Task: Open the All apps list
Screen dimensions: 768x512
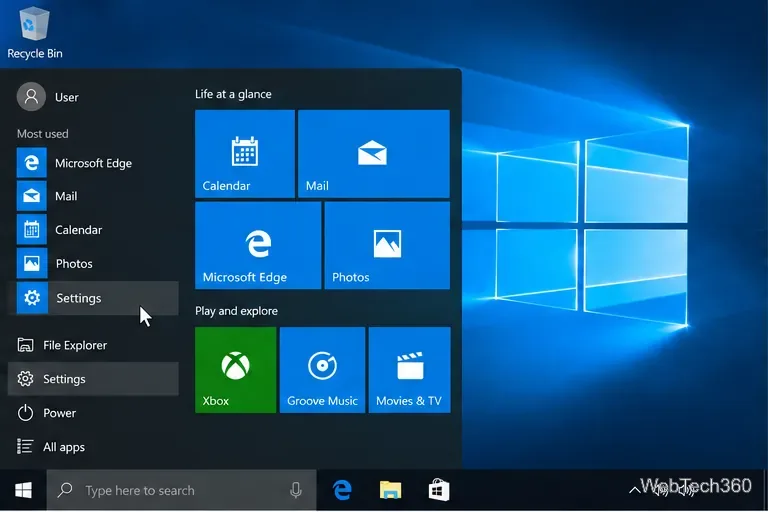Action: point(93,447)
